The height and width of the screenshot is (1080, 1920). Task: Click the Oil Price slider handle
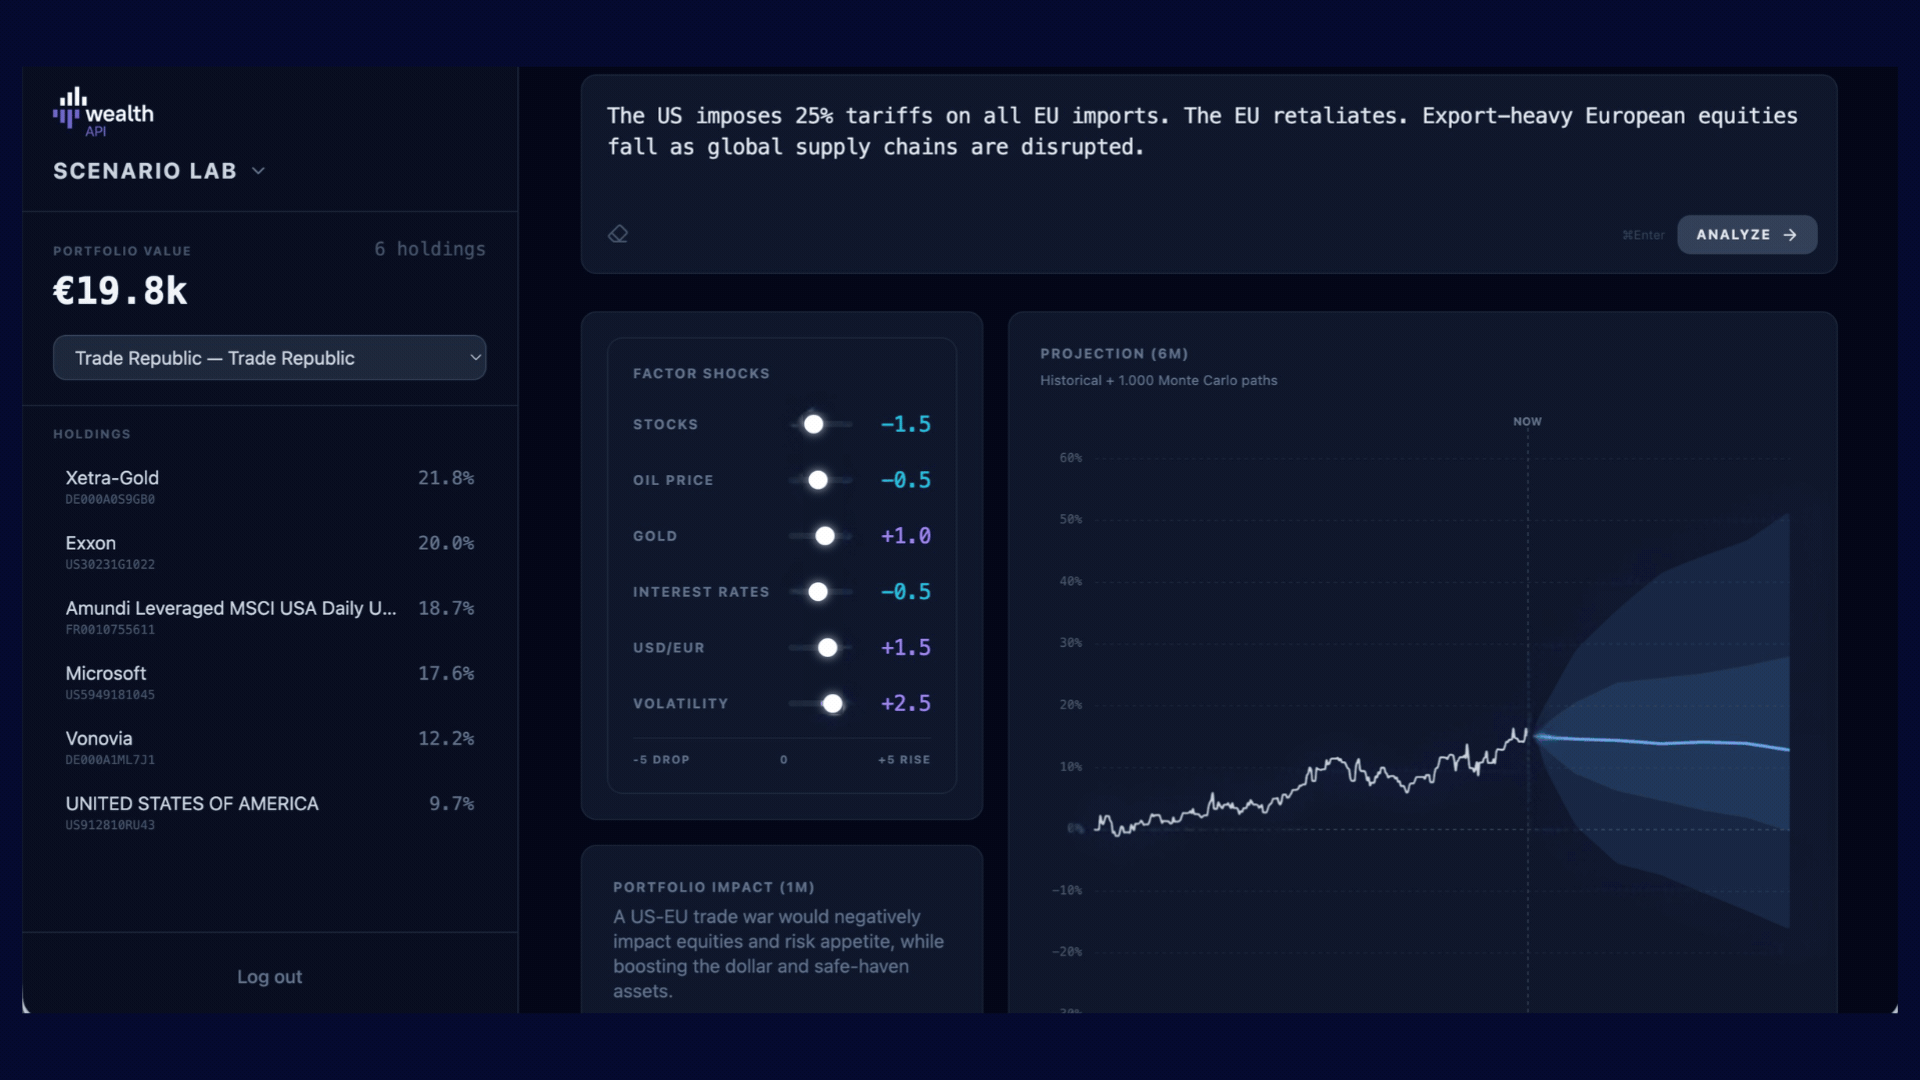click(x=818, y=481)
